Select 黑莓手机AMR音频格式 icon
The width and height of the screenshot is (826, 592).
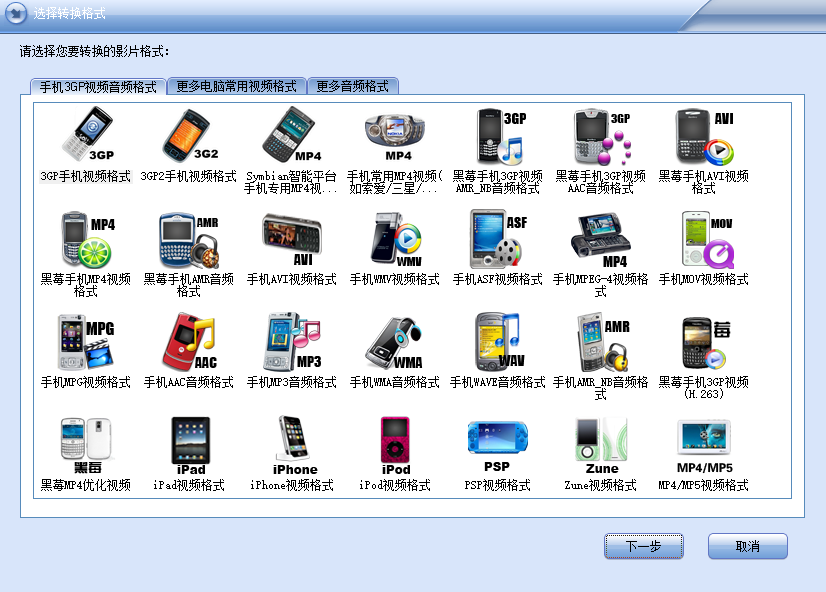[192, 239]
